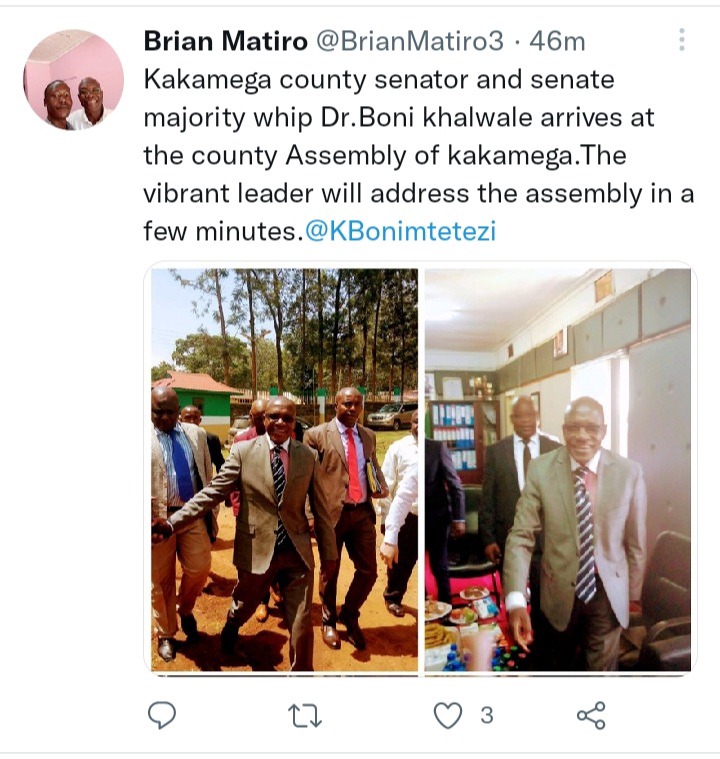Retweet using the arrows icon
The width and height of the screenshot is (720, 759).
pos(305,716)
